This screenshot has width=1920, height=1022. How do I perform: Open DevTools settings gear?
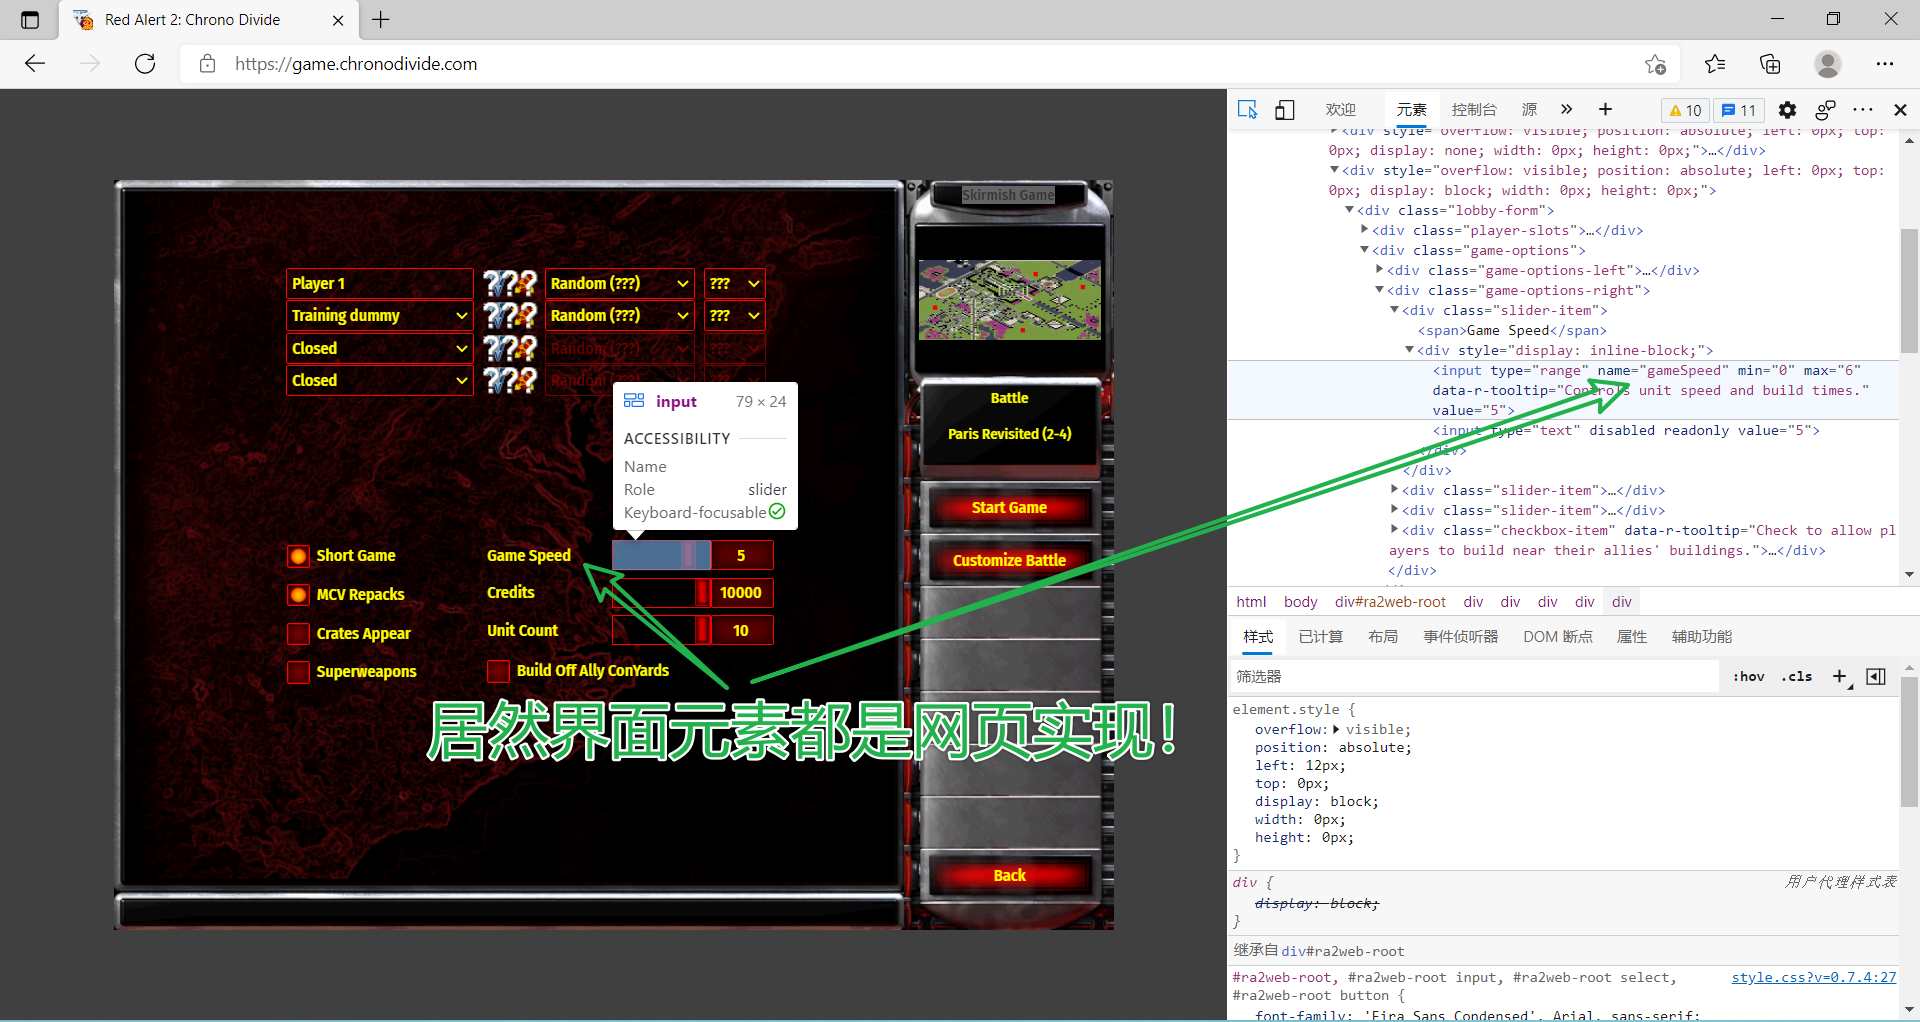pyautogui.click(x=1787, y=110)
